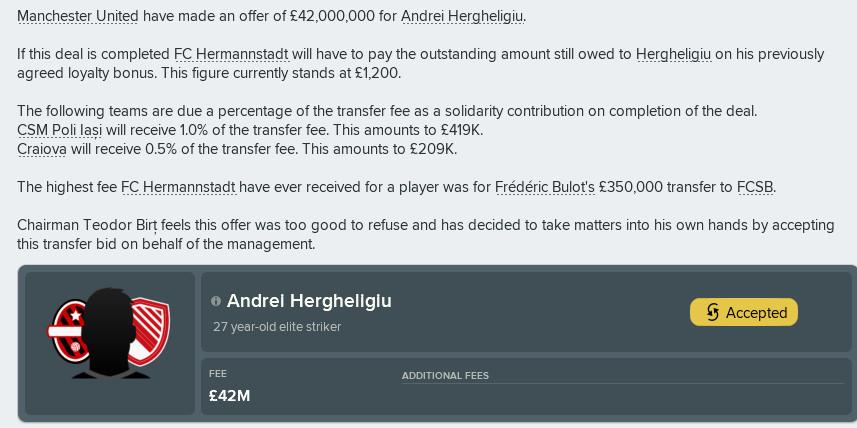Click the round red-and-black striped club badge
The image size is (857, 428).
[x=68, y=331]
